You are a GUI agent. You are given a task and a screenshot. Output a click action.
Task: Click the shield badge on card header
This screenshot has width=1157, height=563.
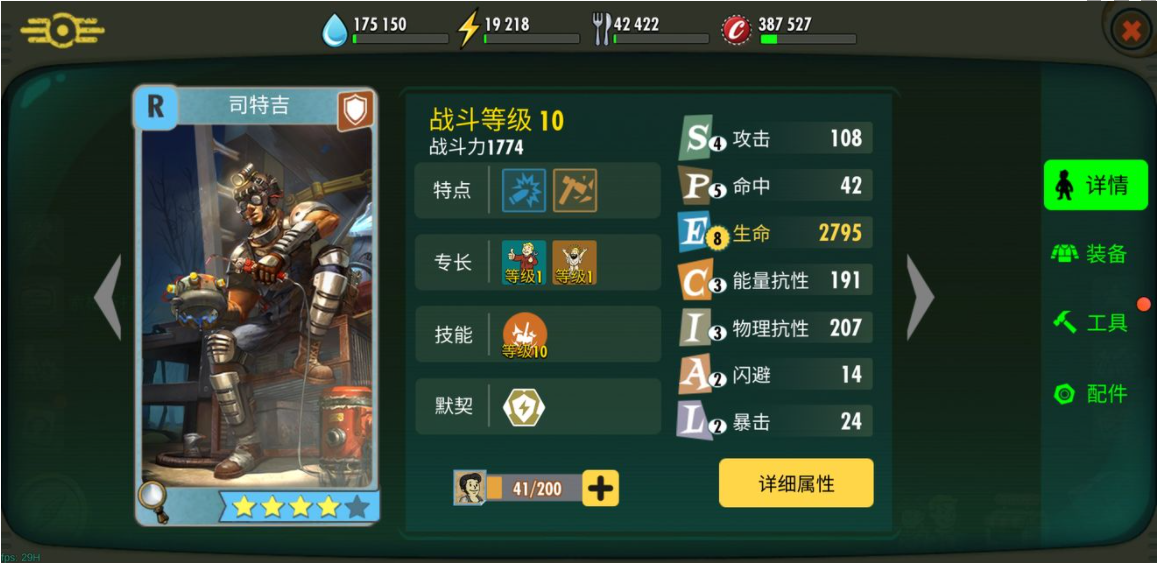pos(356,111)
